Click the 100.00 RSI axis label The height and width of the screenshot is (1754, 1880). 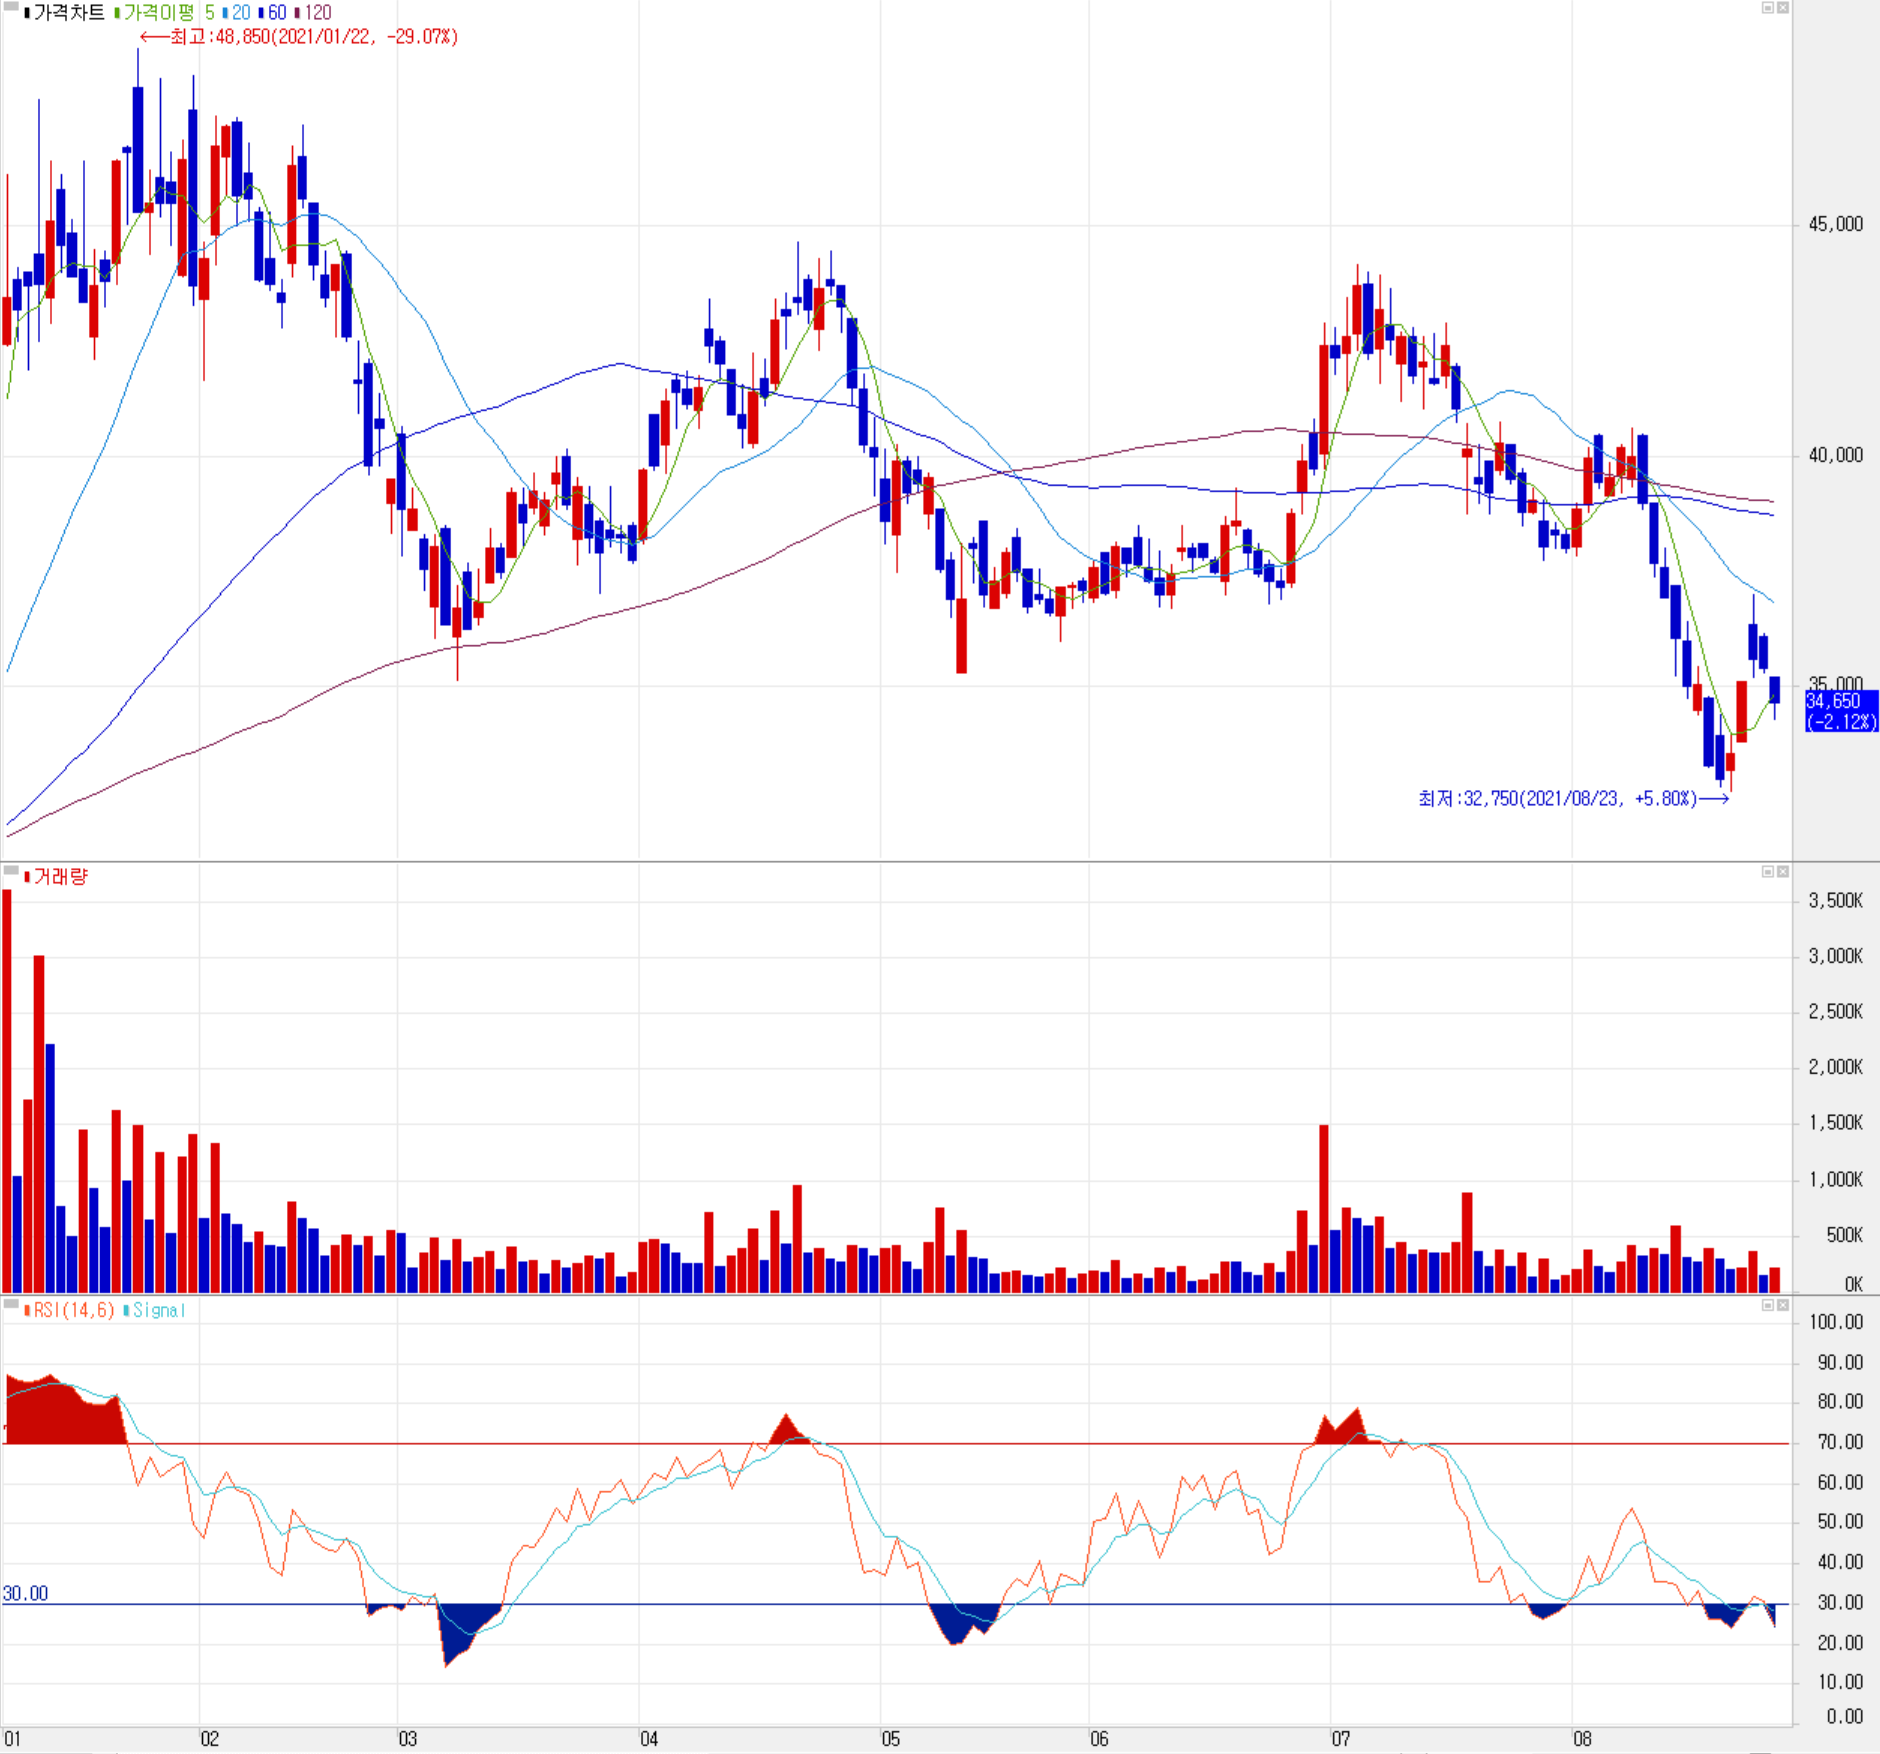[1837, 1322]
